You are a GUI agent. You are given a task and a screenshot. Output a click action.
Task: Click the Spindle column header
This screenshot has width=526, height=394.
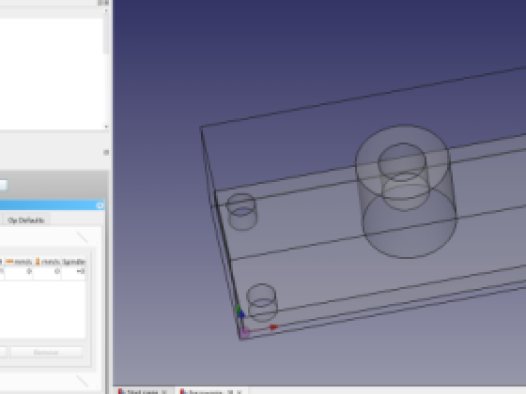tap(74, 262)
